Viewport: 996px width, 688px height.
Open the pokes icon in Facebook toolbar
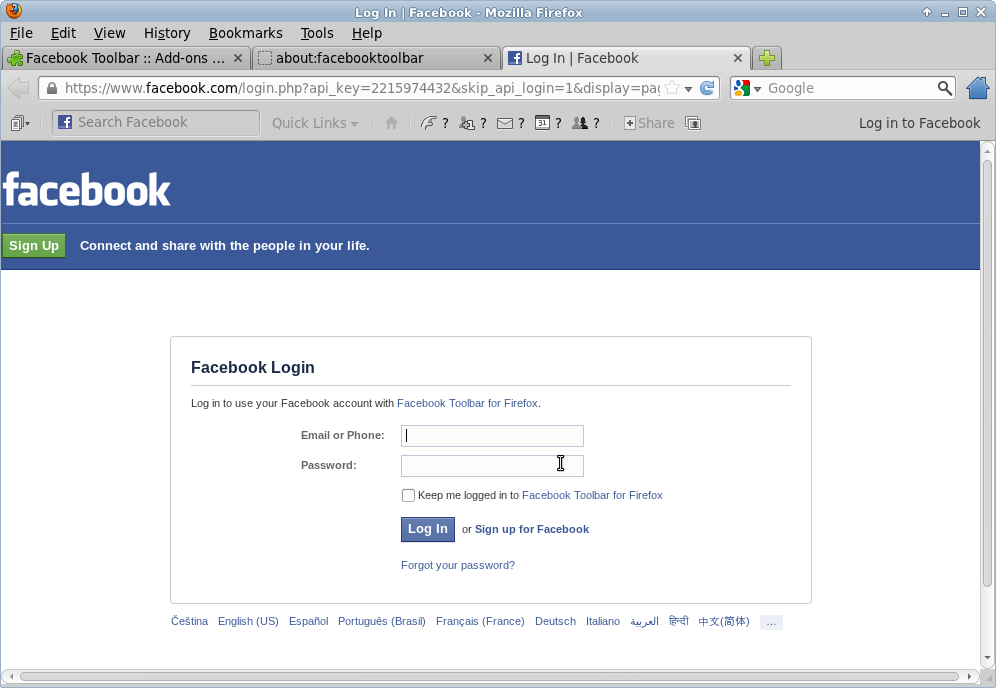(429, 123)
